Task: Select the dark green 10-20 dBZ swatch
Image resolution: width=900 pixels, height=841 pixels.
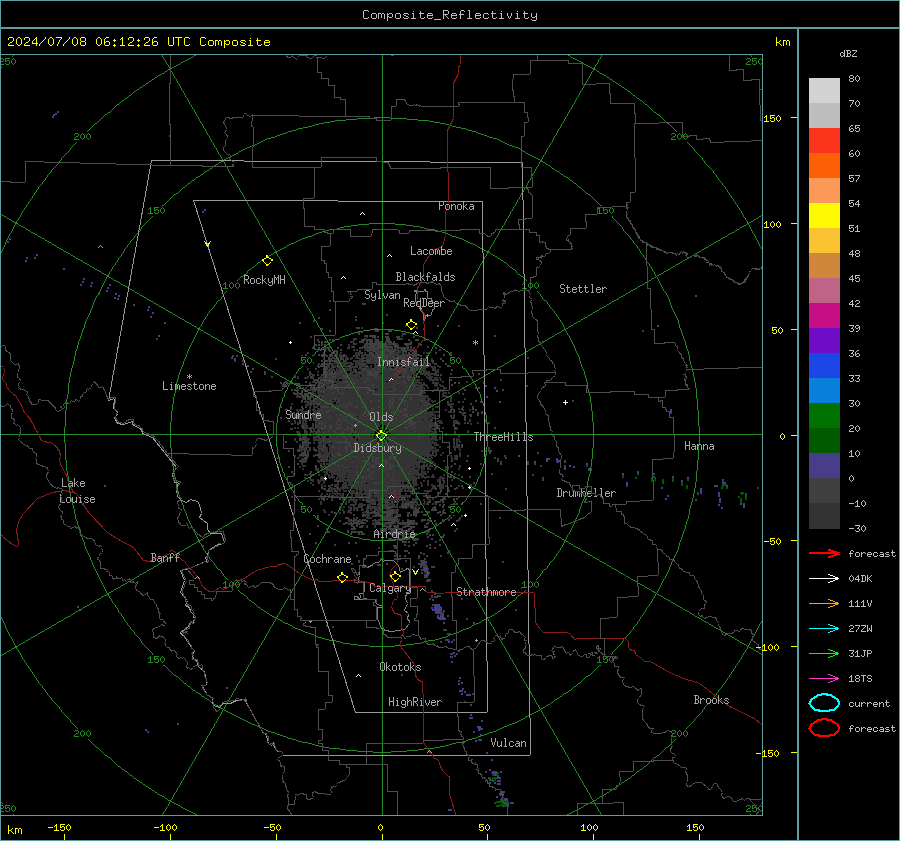Action: tap(824, 440)
